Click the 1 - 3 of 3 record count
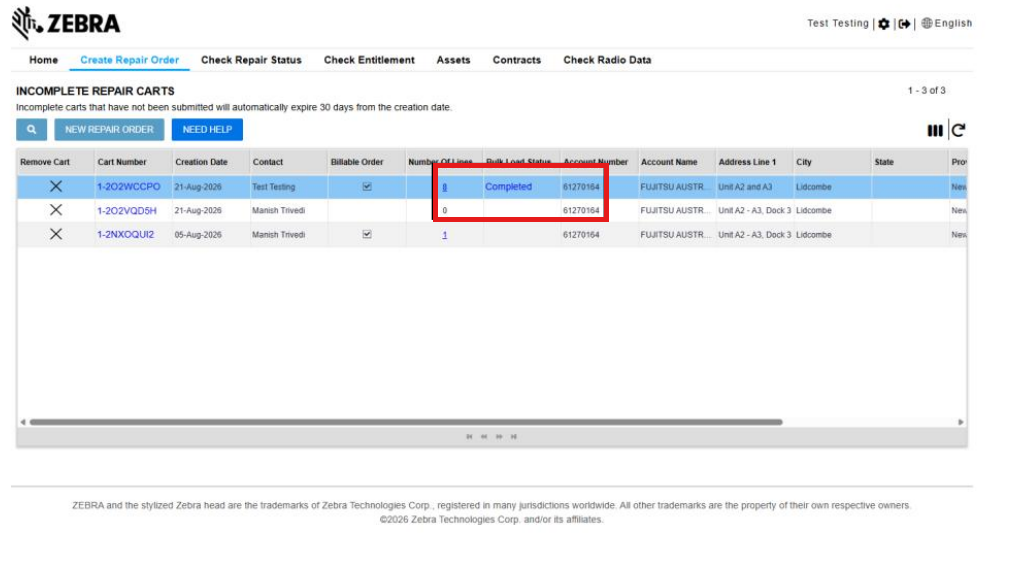The image size is (1011, 561). 927,90
